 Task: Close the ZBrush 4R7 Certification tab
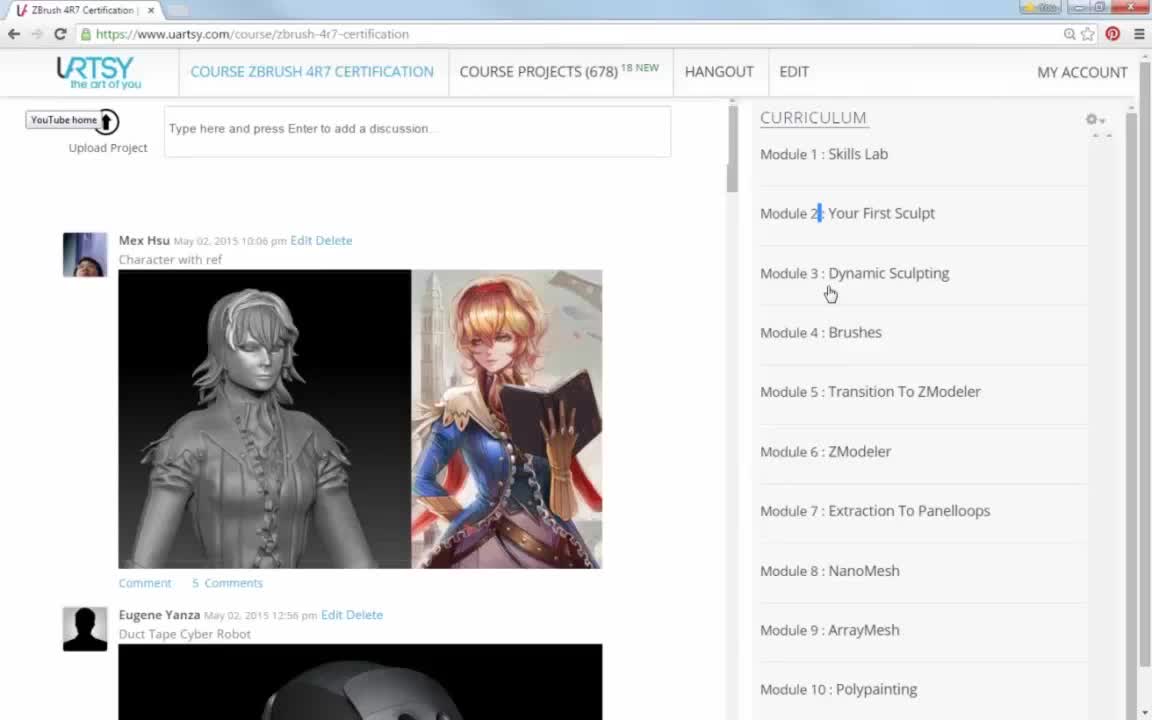(x=151, y=10)
